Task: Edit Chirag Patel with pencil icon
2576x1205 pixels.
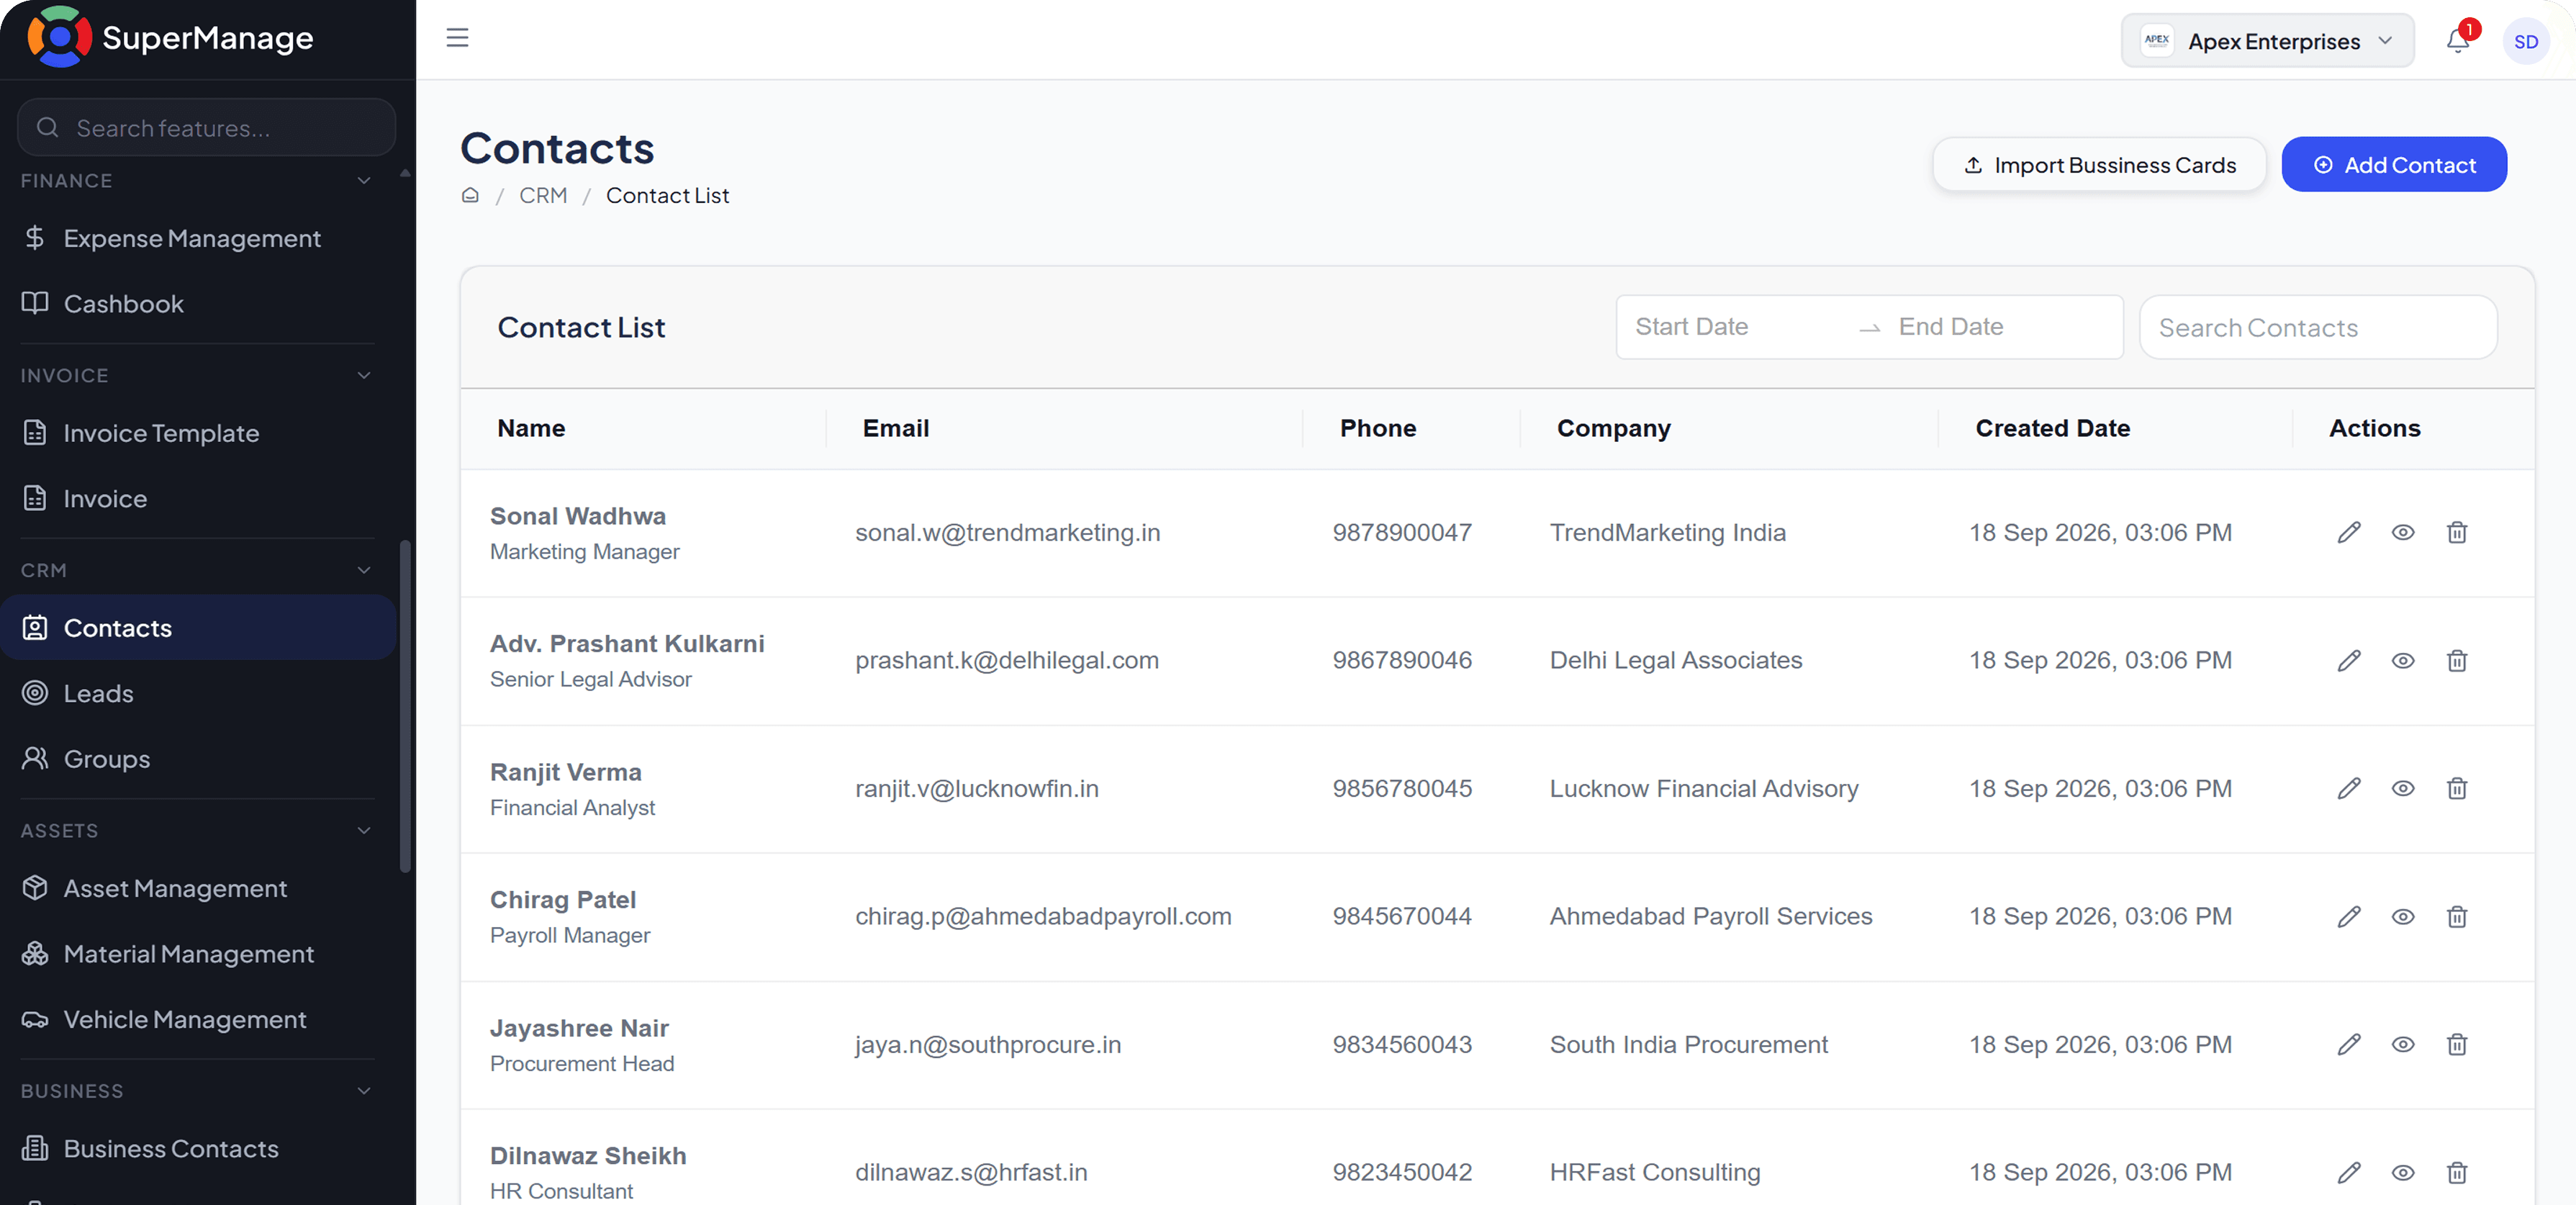Action: click(2349, 916)
